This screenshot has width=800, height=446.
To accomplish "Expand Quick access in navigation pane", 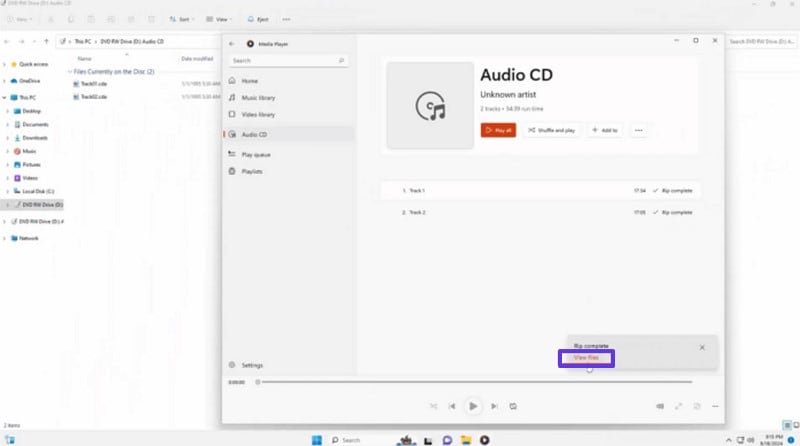I will pos(5,64).
